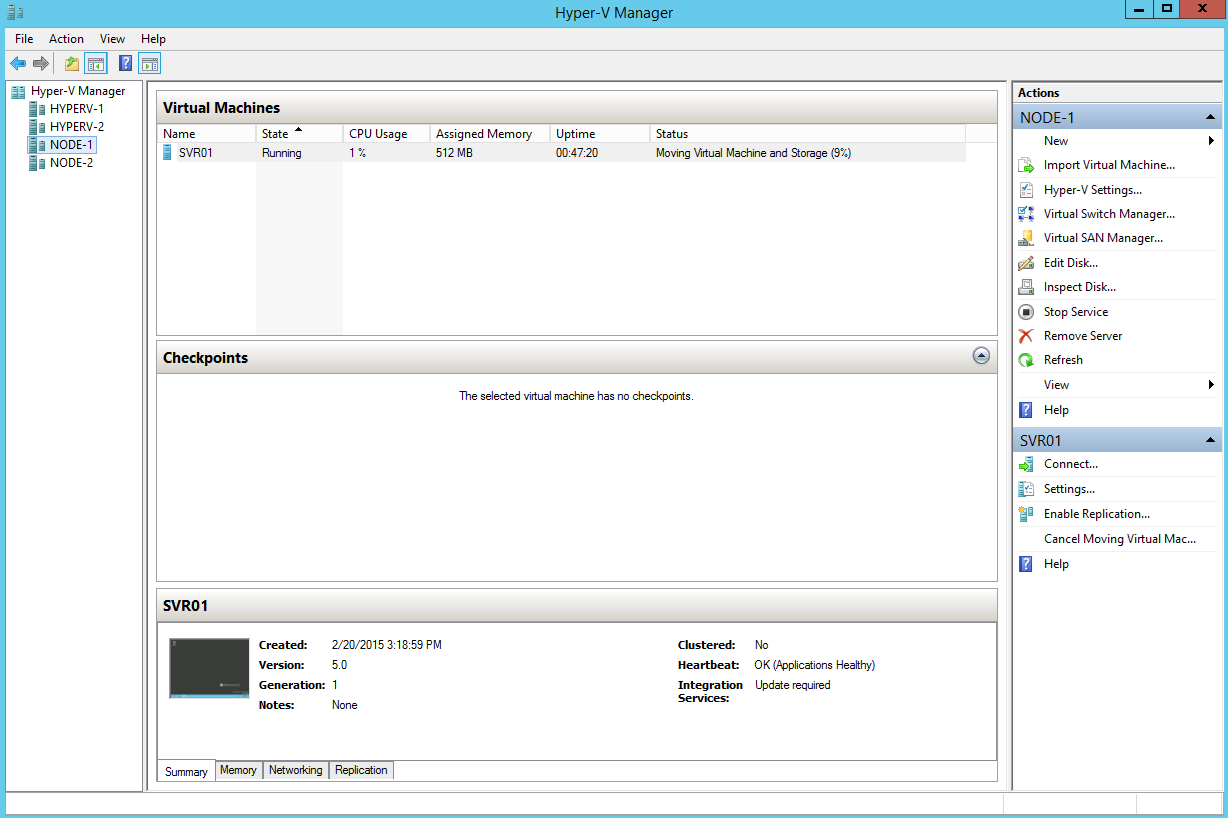Image resolution: width=1228 pixels, height=818 pixels.
Task: Click the blue Help toolbar icon
Action: coord(125,64)
